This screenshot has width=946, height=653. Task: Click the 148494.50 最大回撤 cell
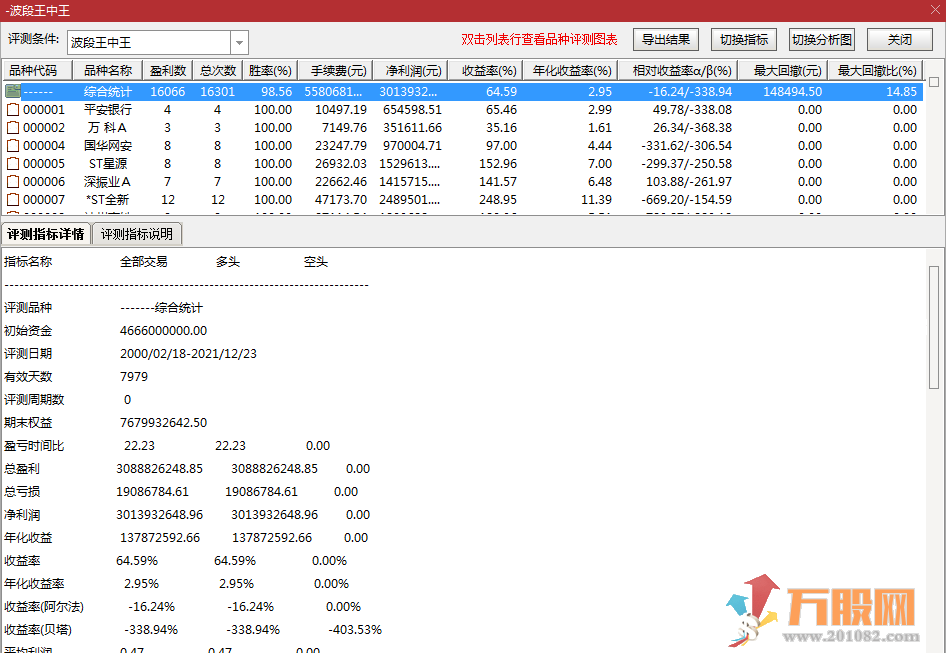tap(793, 92)
